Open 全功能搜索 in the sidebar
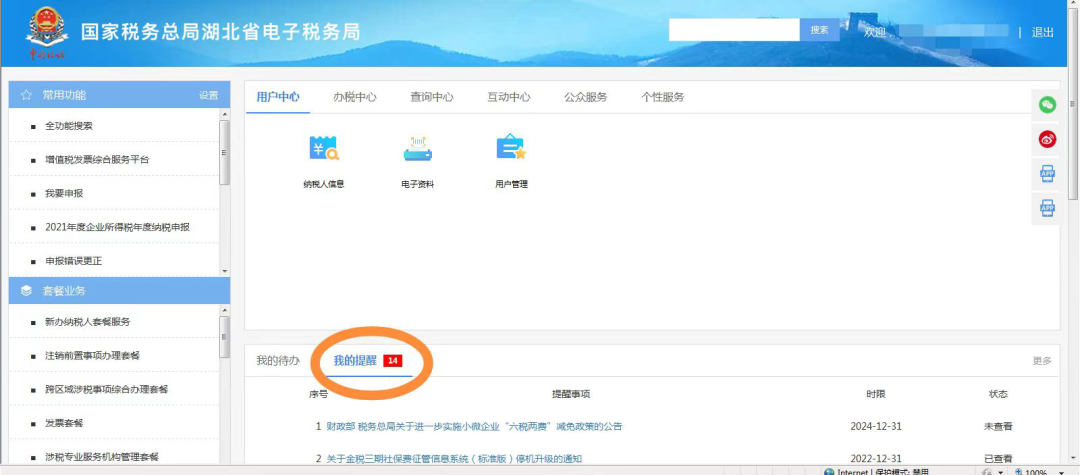This screenshot has height=475, width=1080. tap(69, 126)
